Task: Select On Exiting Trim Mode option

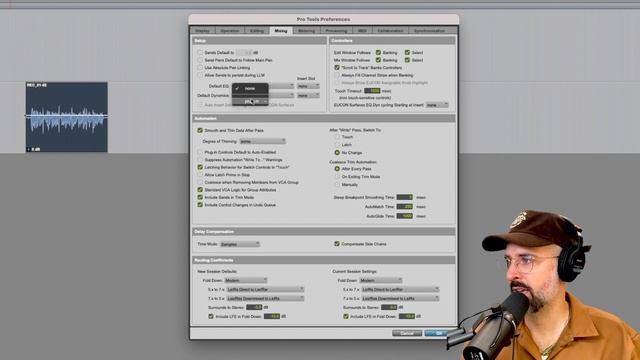Action: (337, 177)
